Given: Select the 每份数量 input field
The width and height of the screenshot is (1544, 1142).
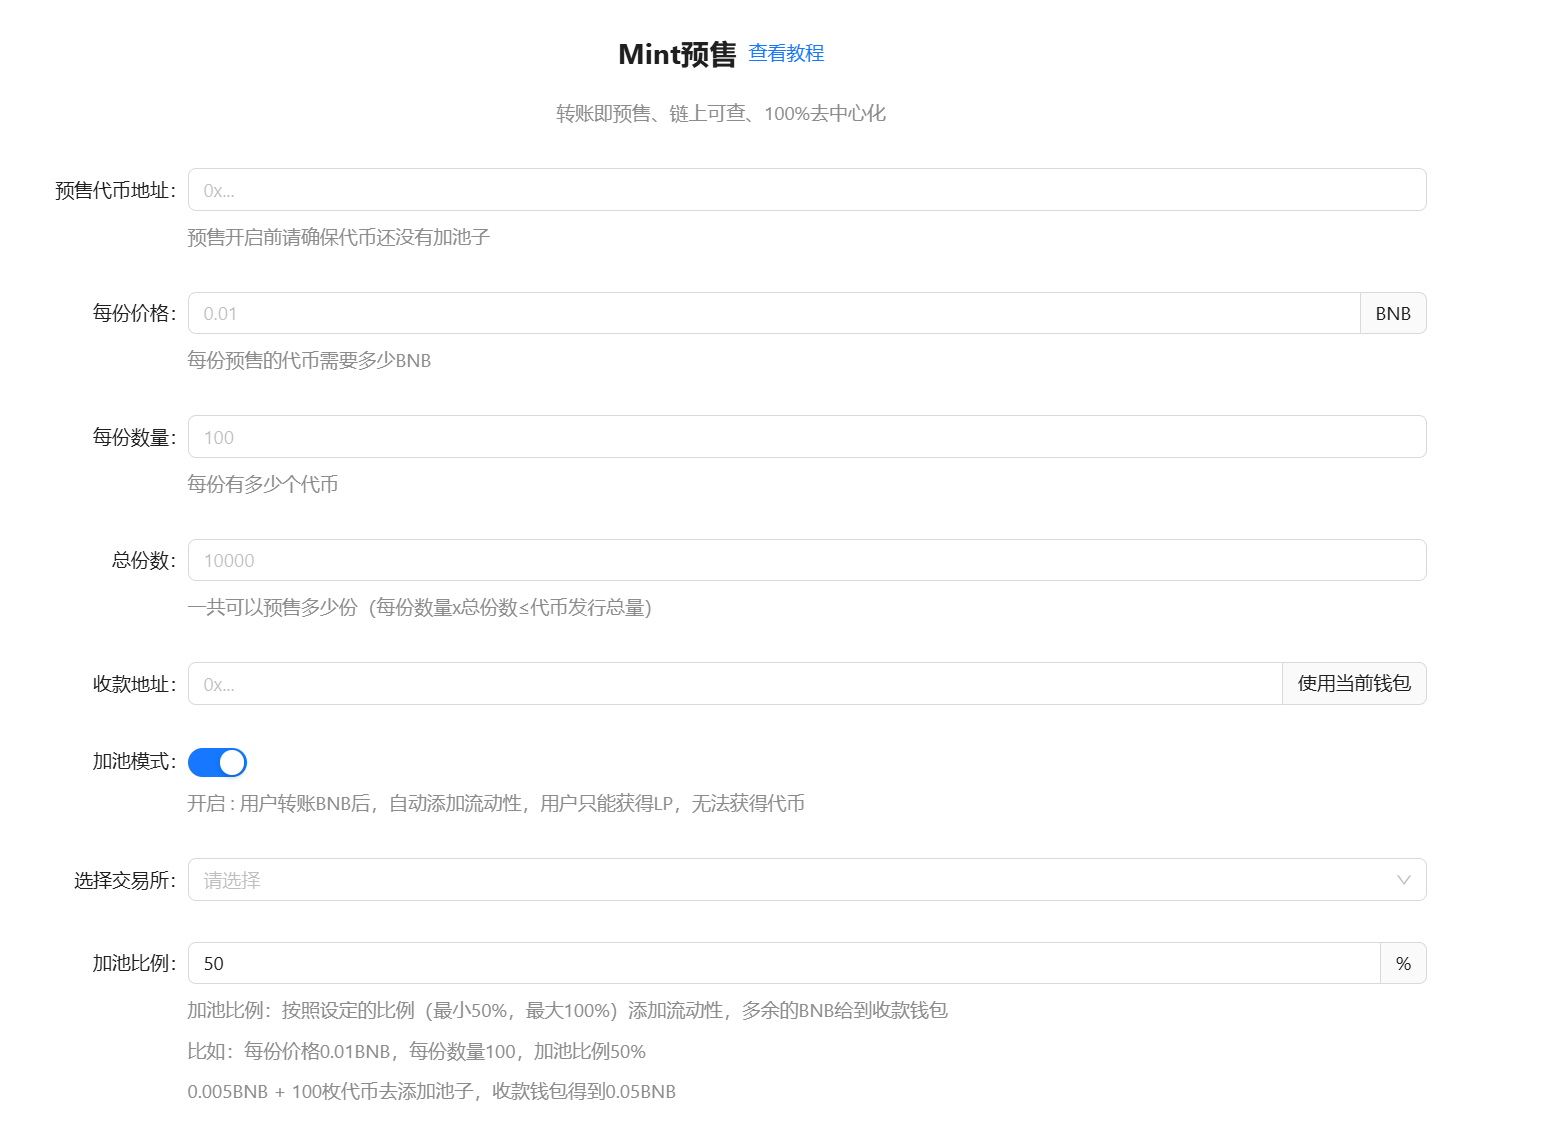Looking at the screenshot, I should (x=806, y=437).
